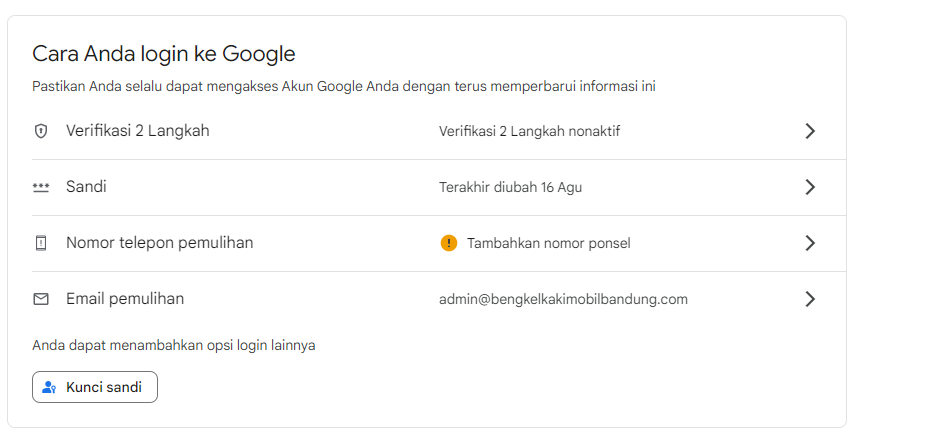Viewport: 943px width, 429px height.
Task: Click the Kunci sandi button
Action: coord(95,387)
